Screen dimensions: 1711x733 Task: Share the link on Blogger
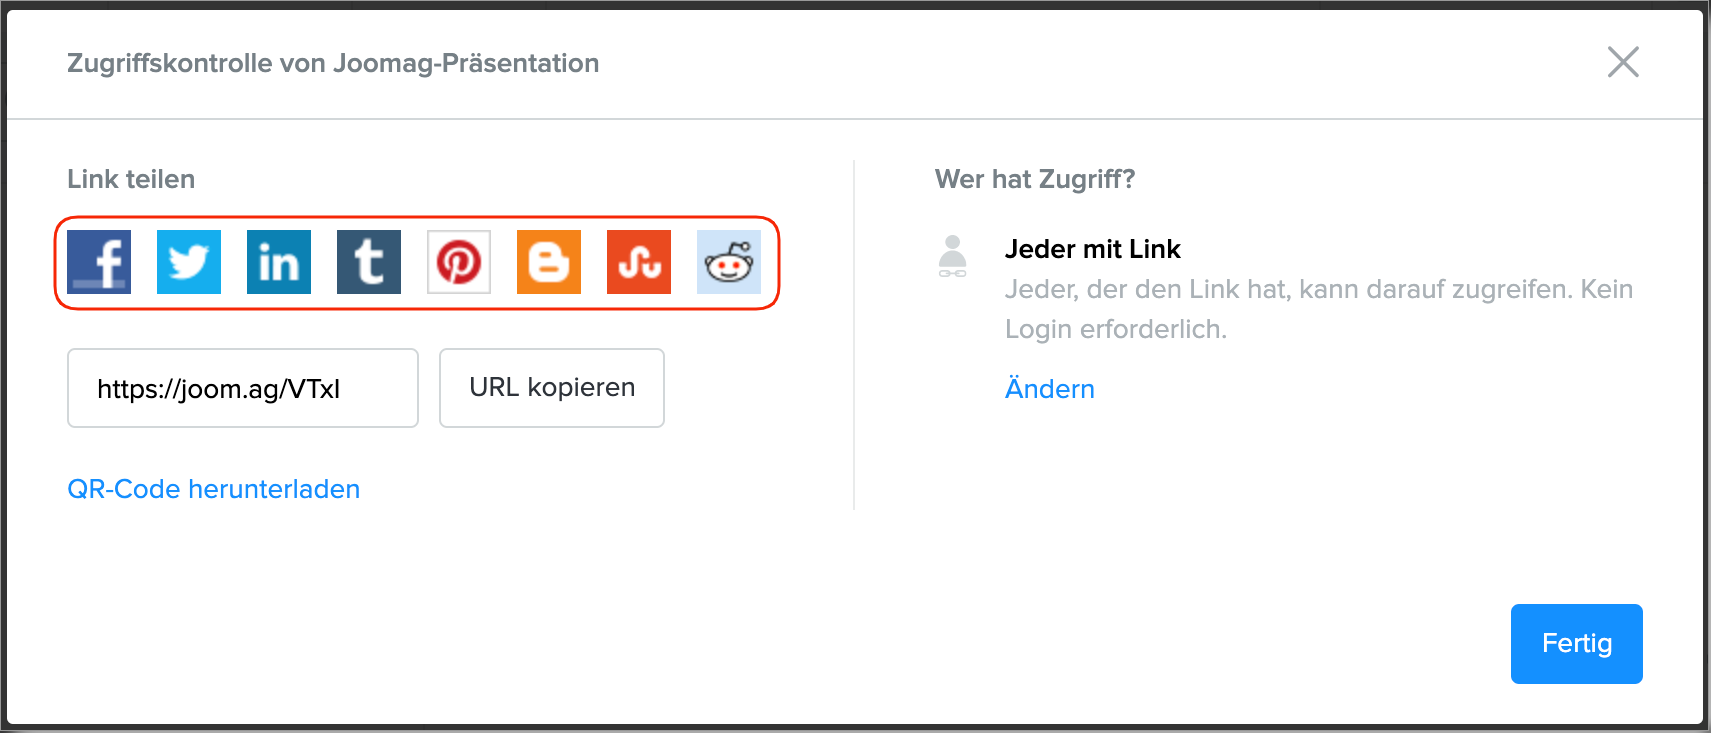(549, 262)
